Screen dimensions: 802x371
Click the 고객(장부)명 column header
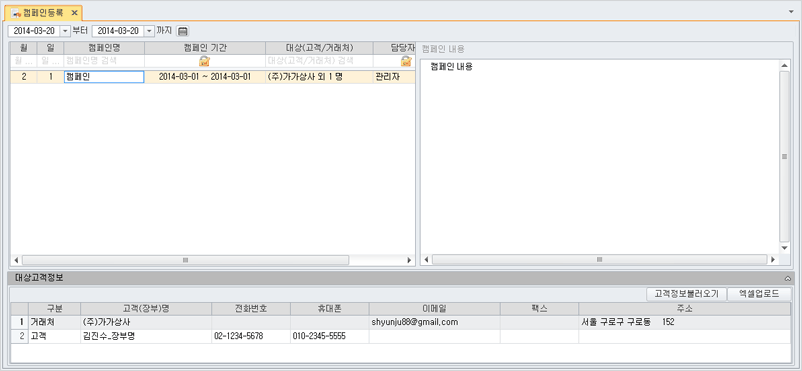pos(146,309)
